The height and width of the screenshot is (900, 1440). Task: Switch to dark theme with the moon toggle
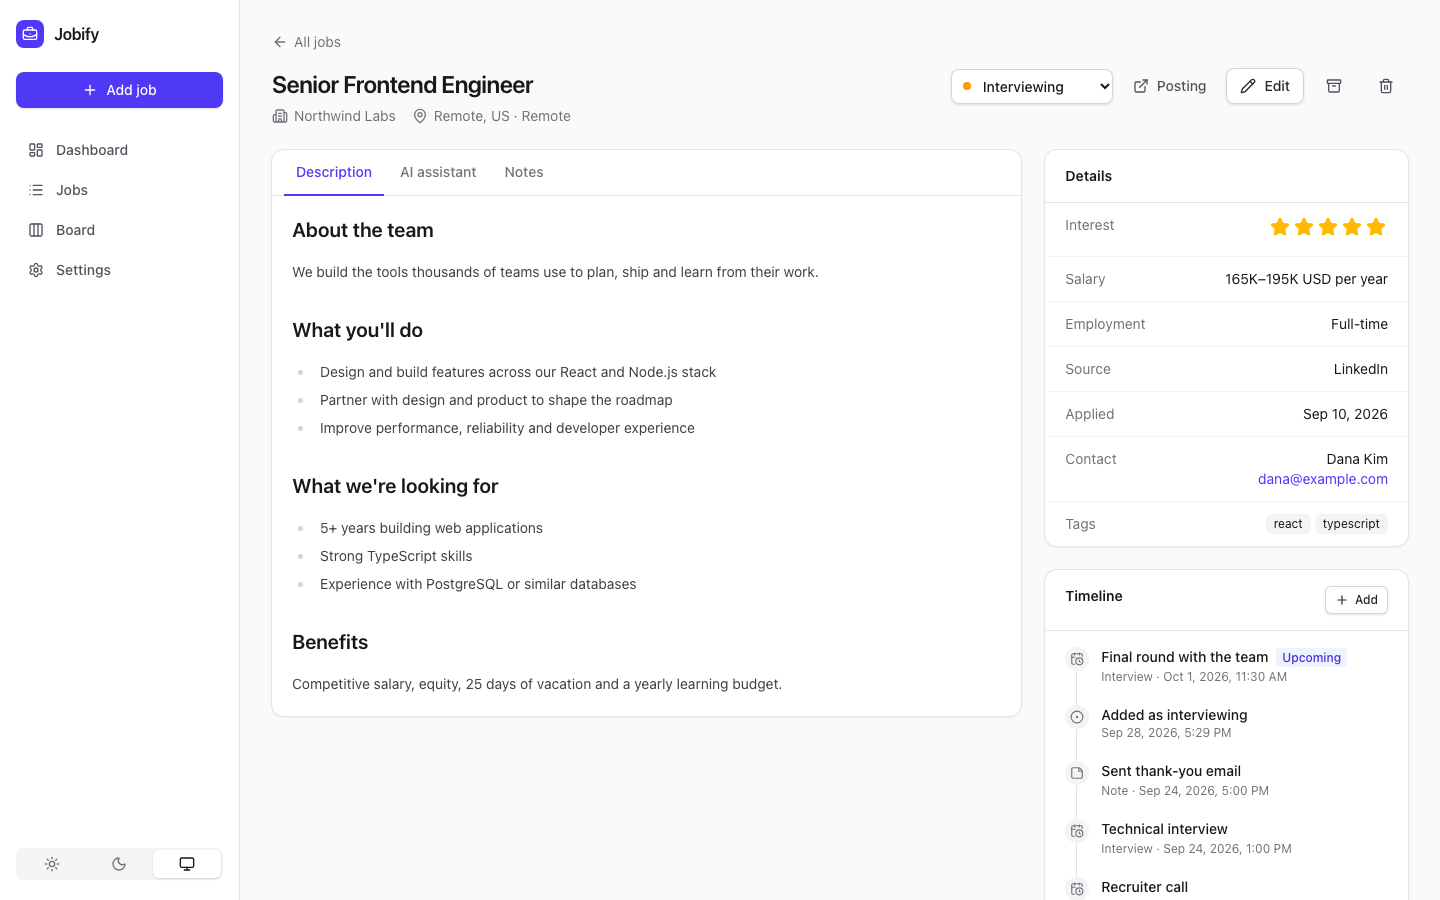click(119, 864)
